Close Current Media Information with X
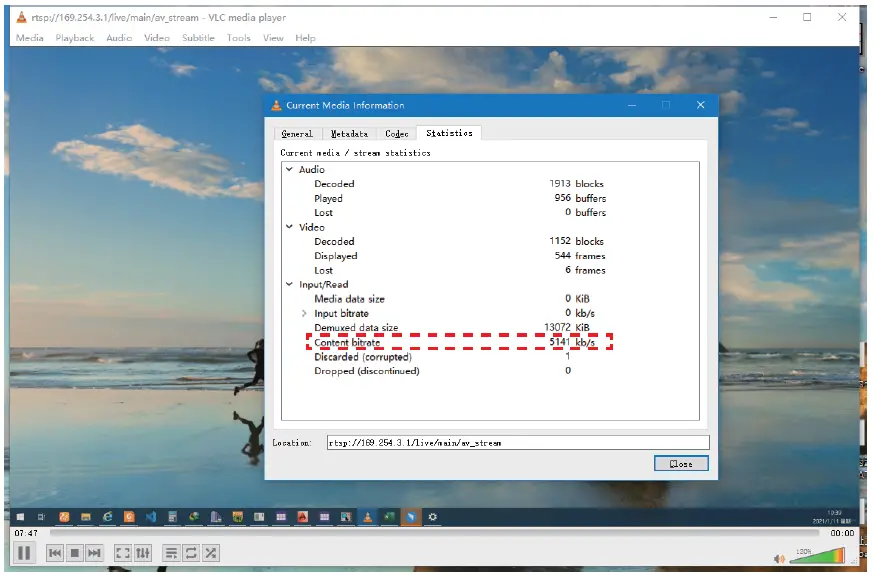 (700, 105)
